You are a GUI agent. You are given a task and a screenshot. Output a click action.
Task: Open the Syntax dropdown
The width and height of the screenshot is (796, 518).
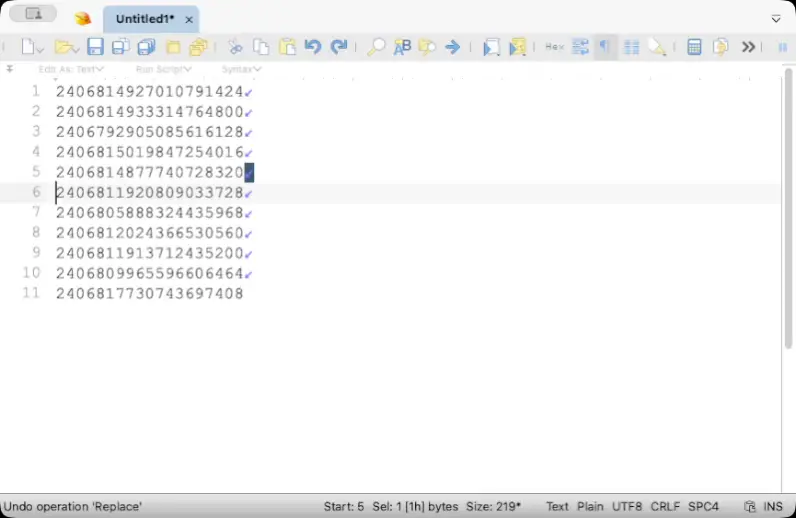241,69
